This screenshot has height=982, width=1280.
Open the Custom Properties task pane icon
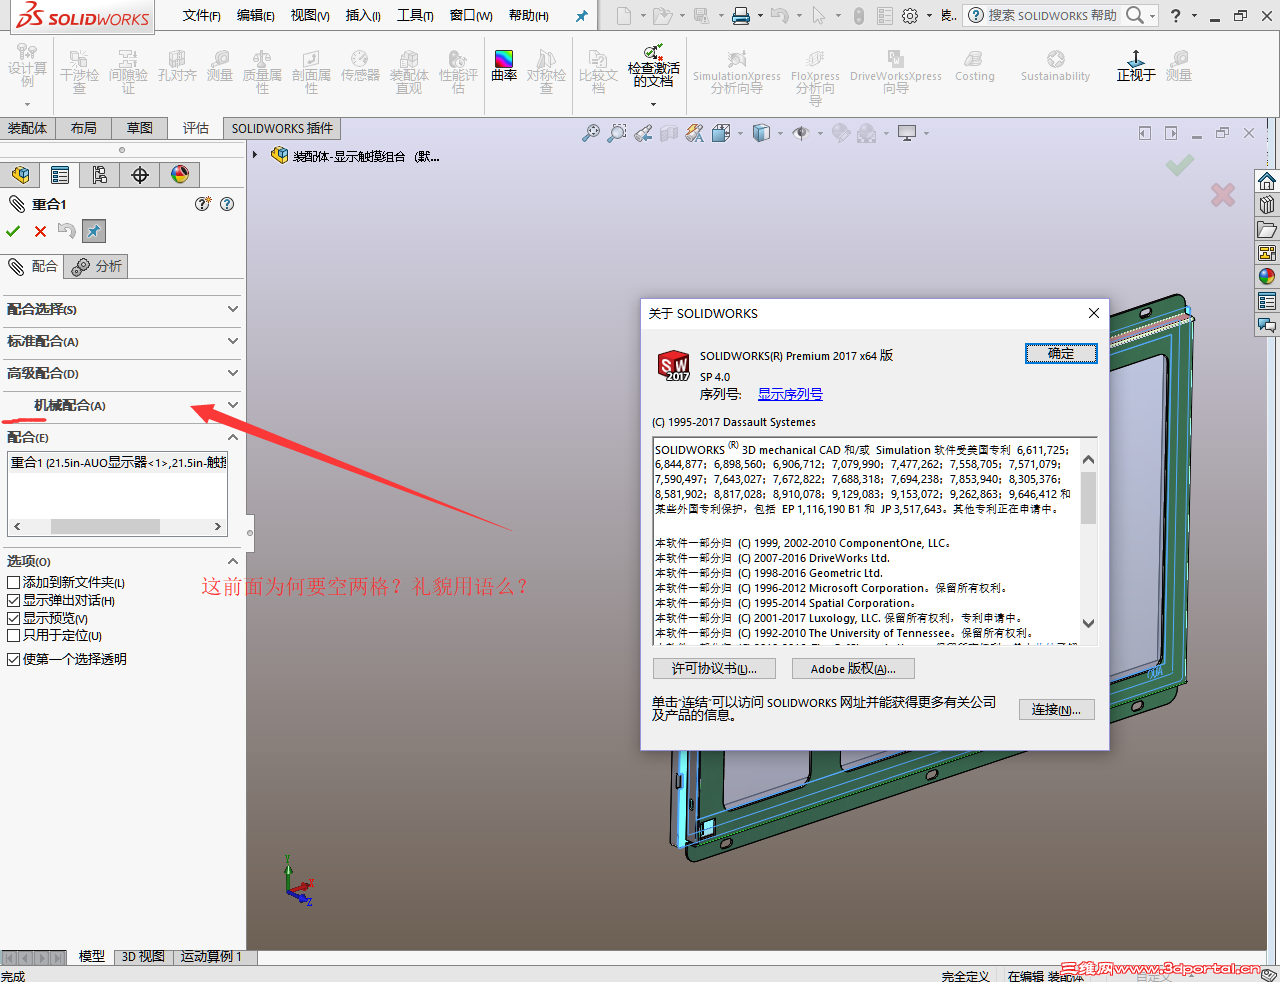(x=1267, y=301)
